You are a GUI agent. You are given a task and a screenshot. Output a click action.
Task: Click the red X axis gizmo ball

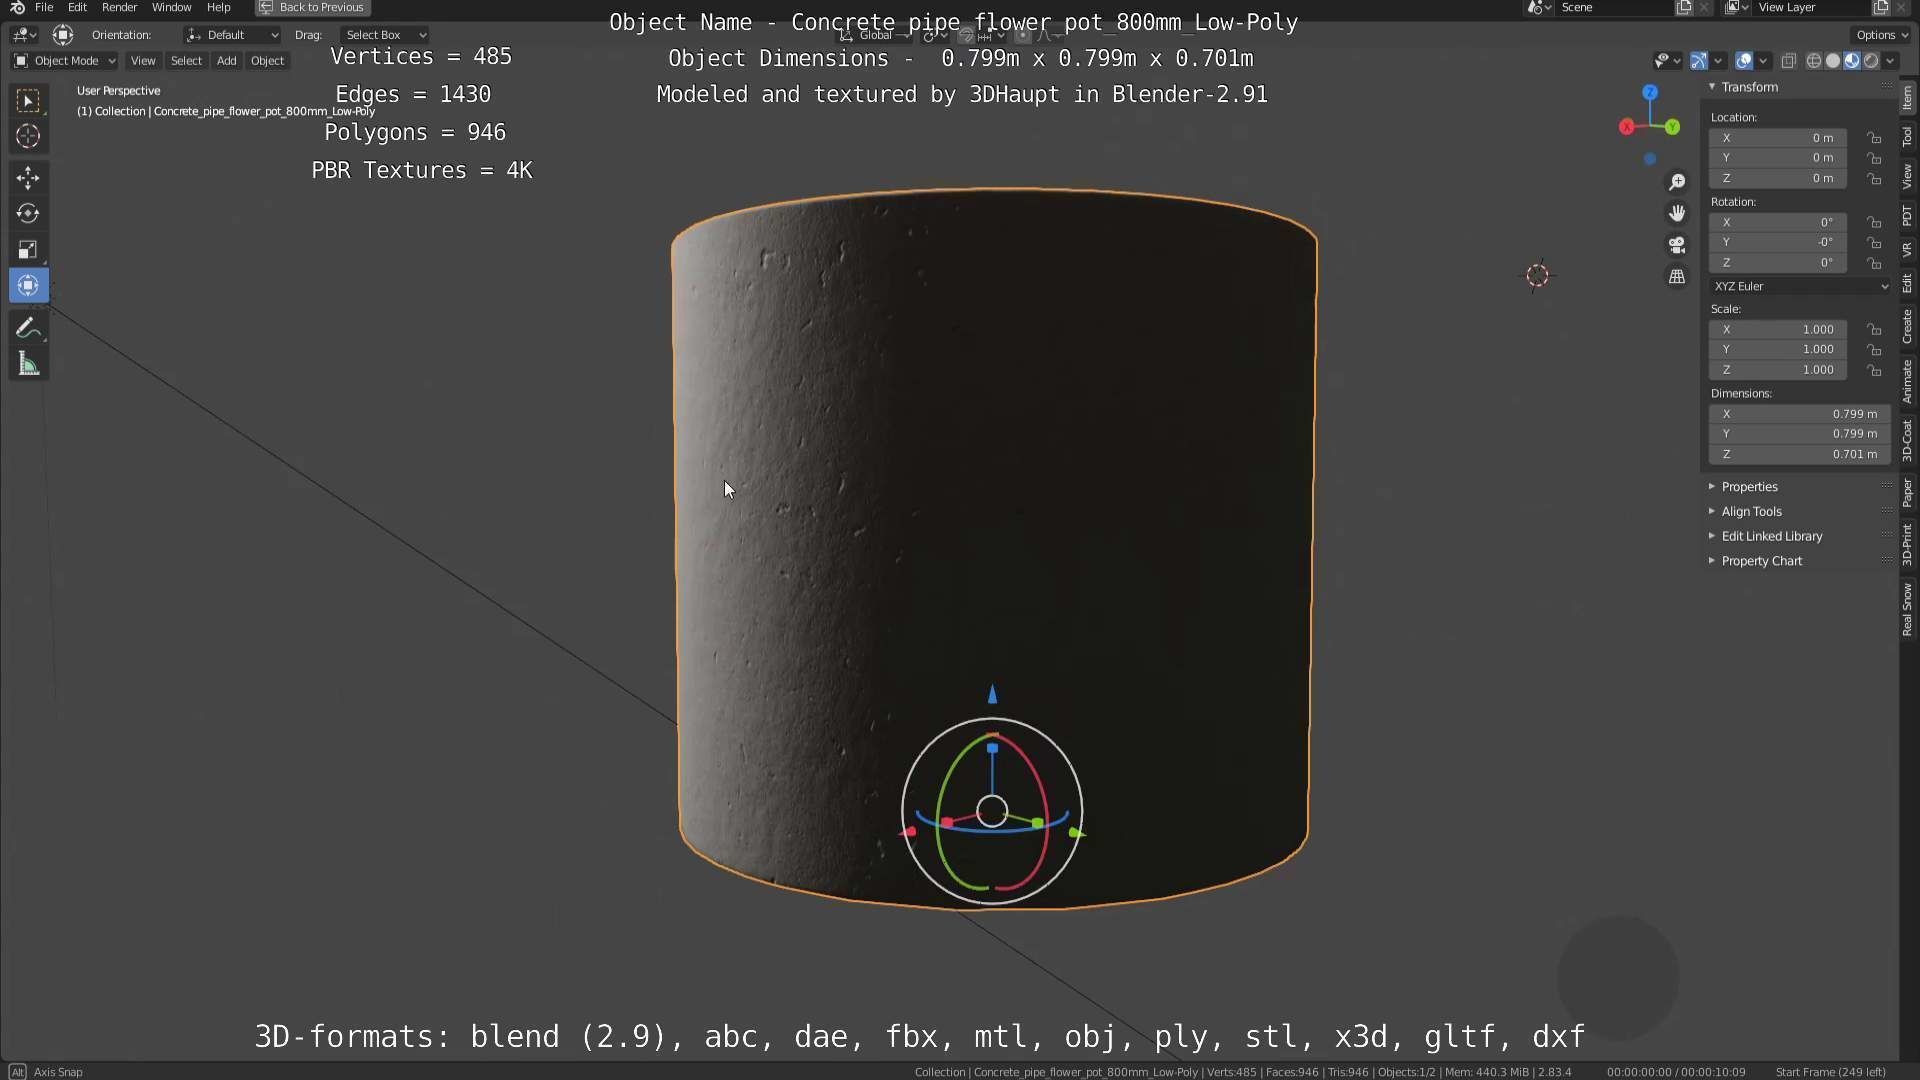tap(1627, 127)
